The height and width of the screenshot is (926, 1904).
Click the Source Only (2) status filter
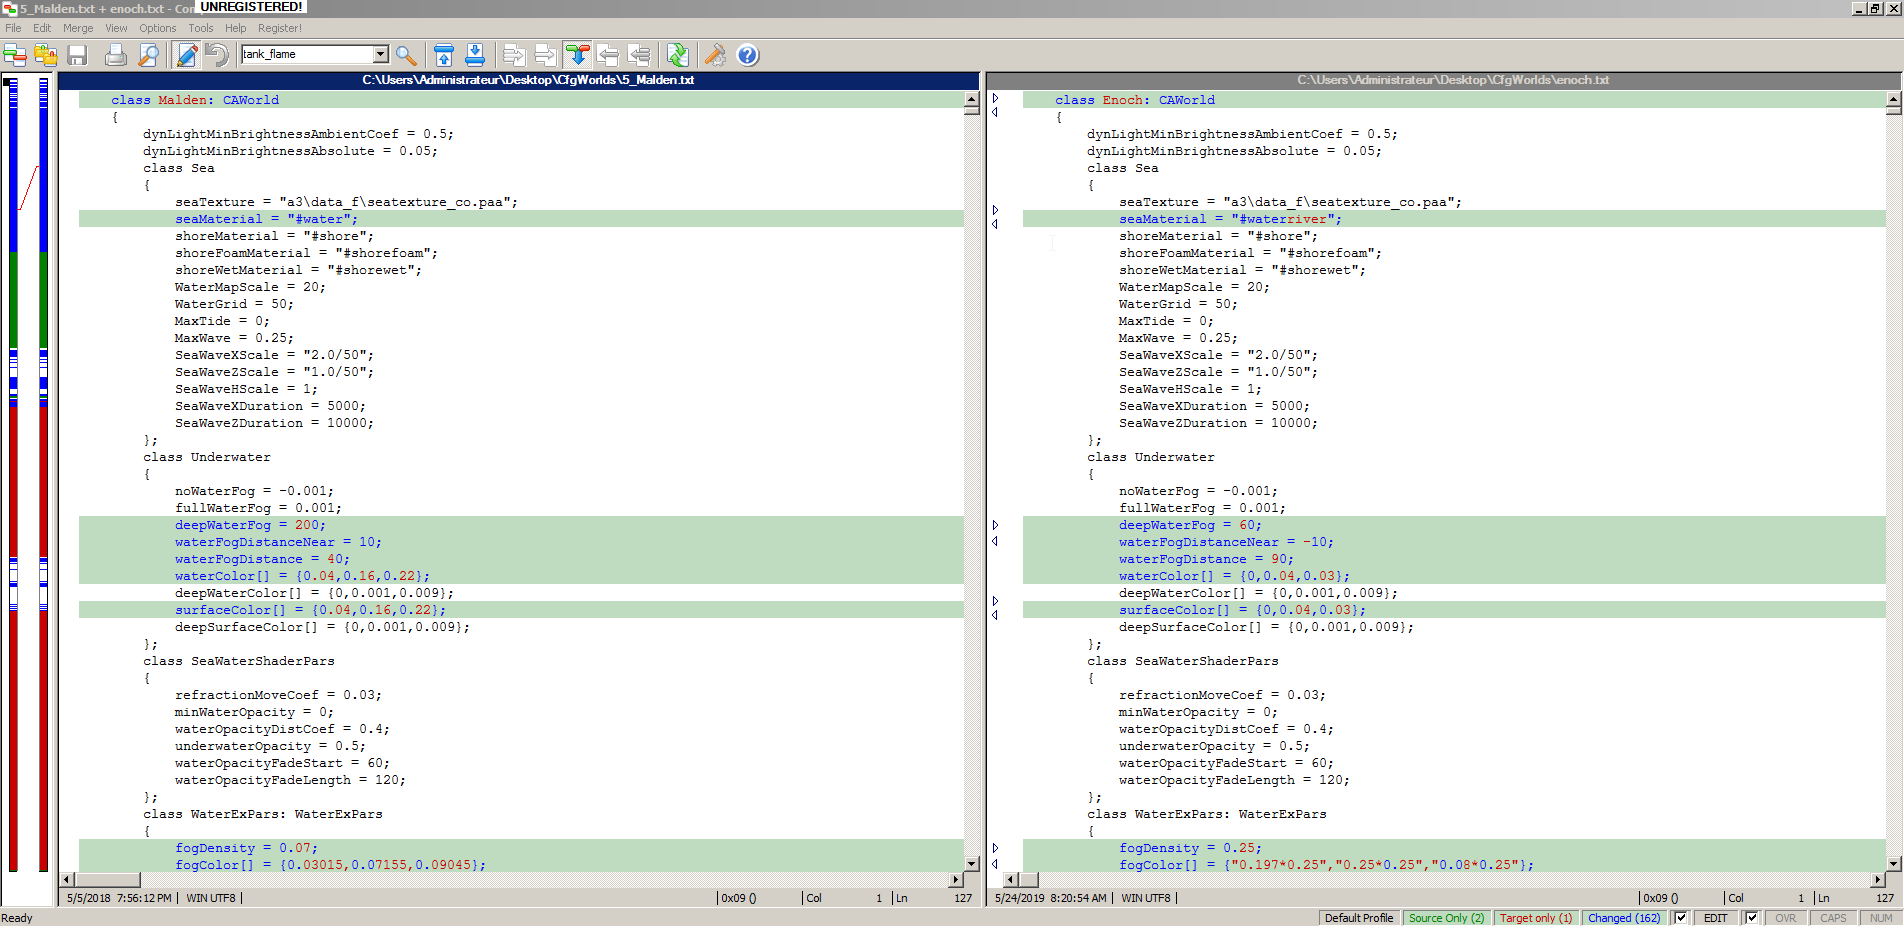coord(1446,918)
